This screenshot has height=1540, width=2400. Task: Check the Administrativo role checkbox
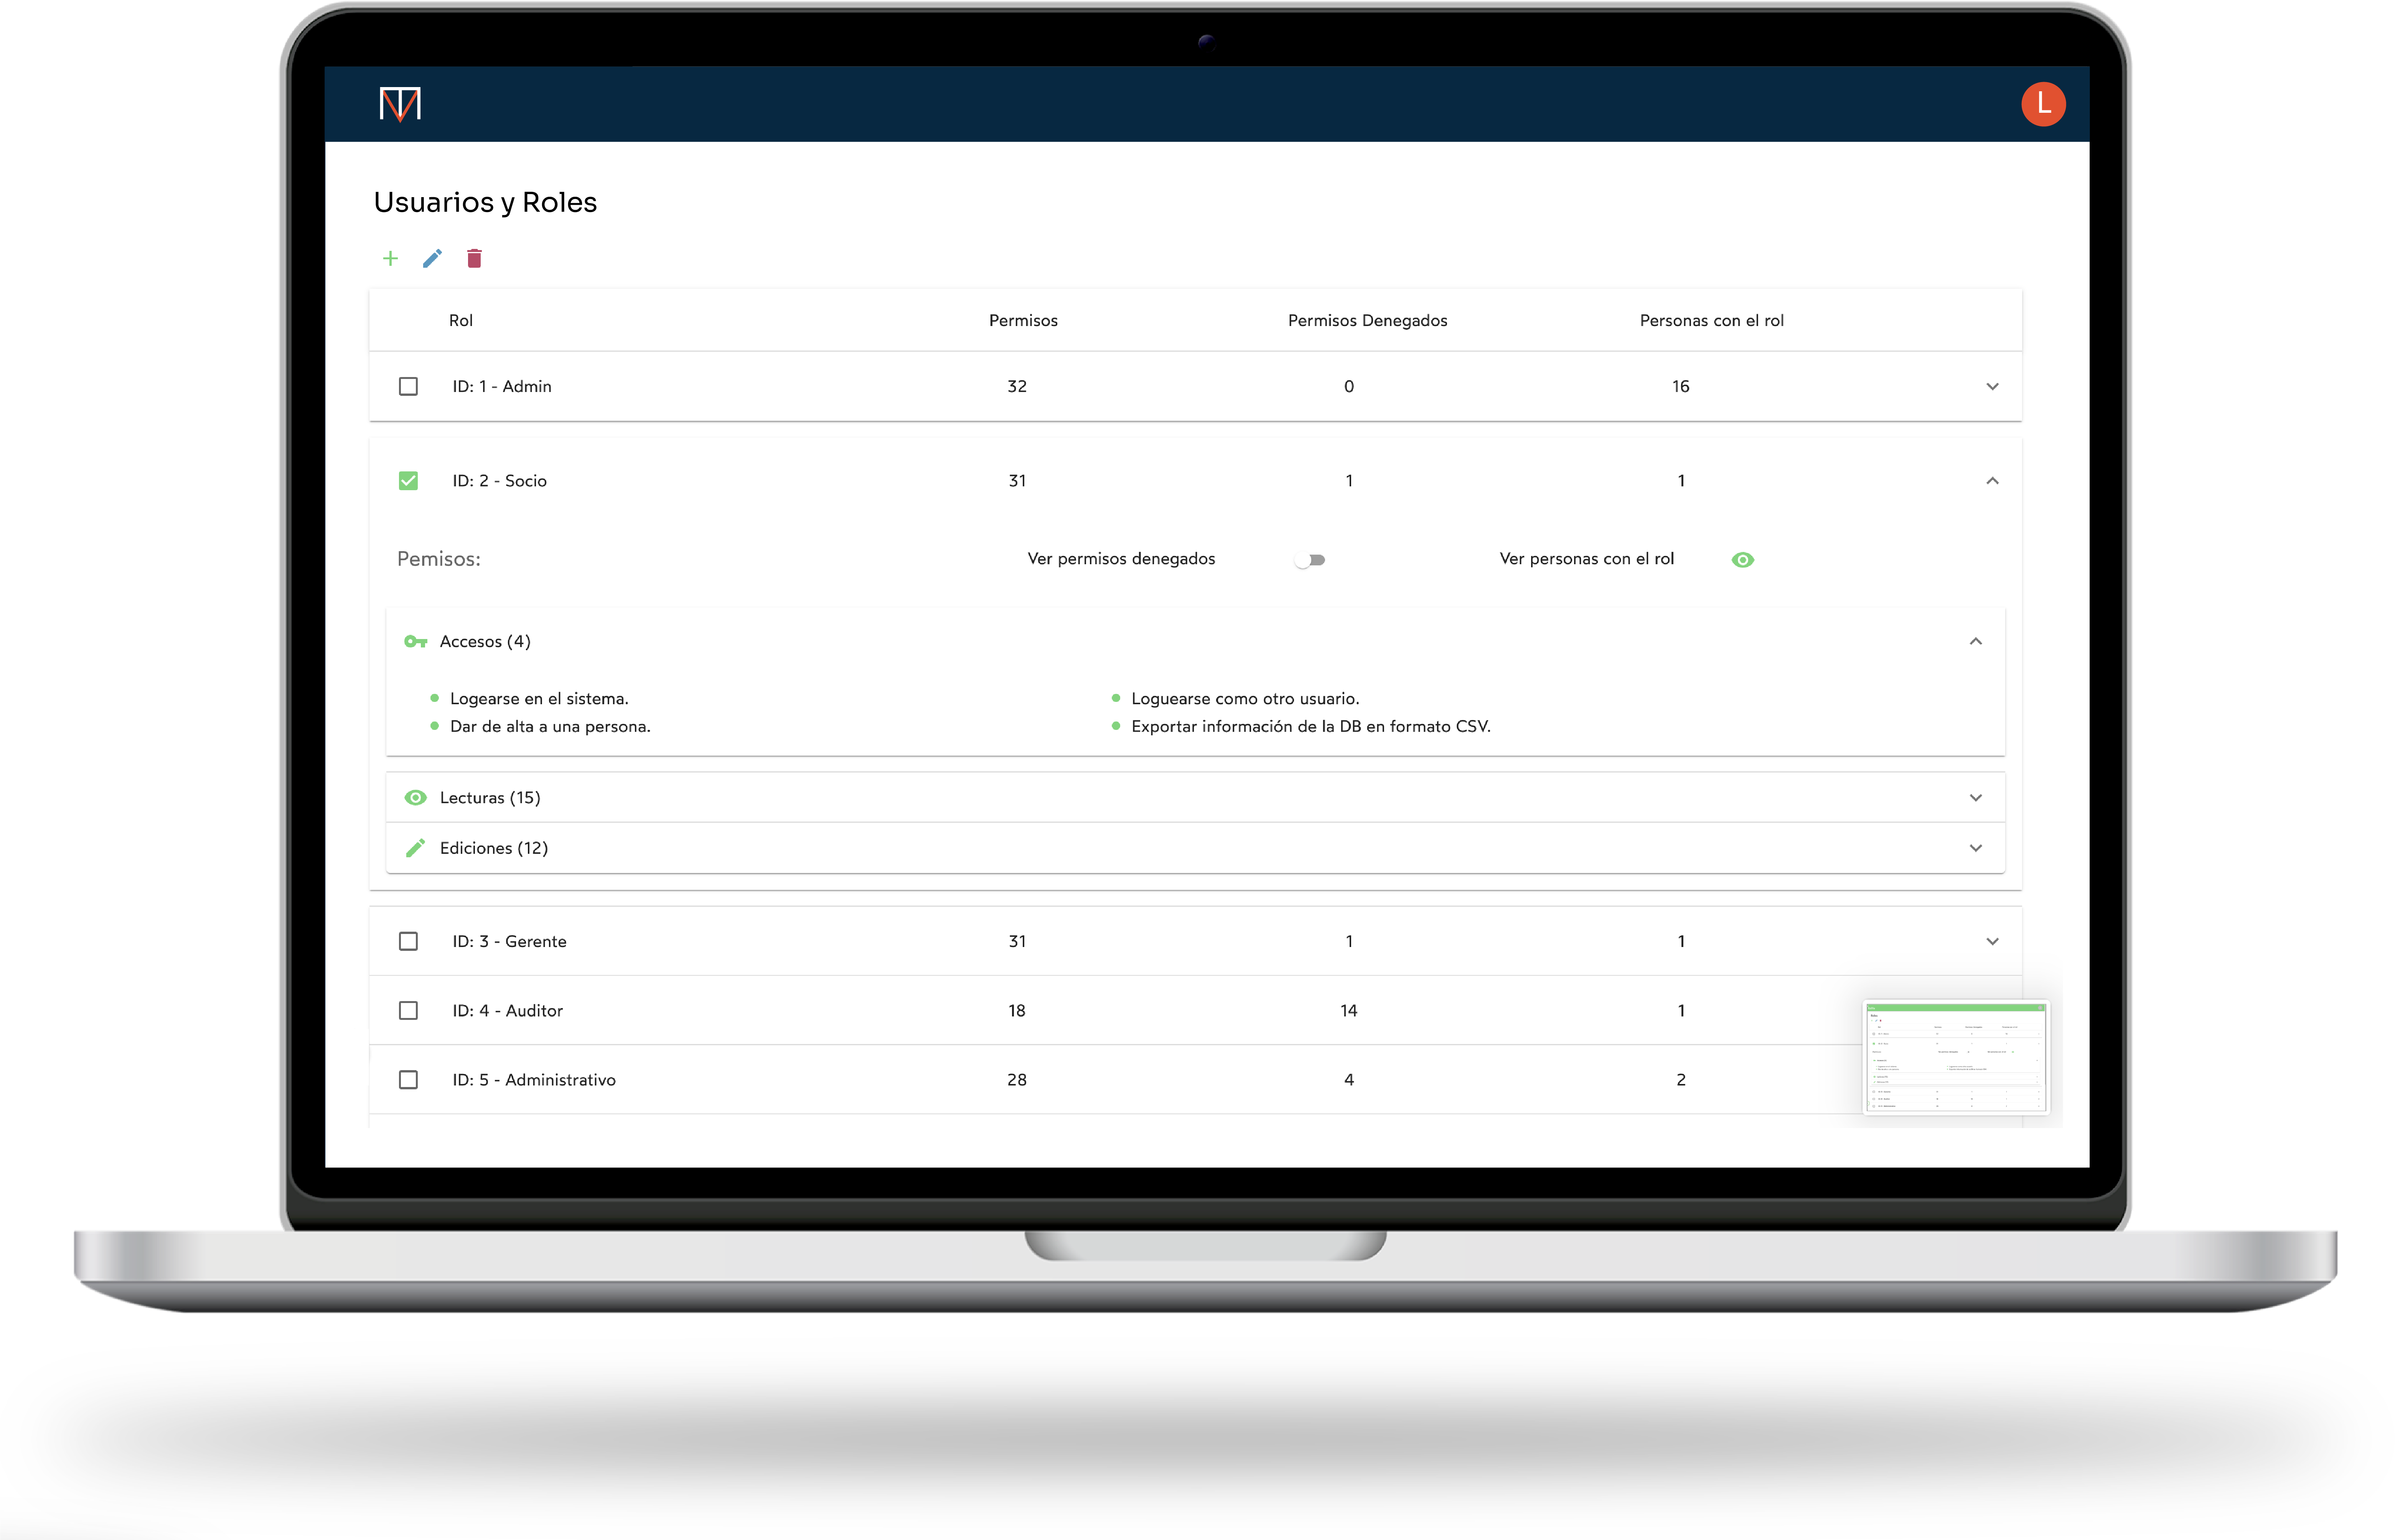click(408, 1080)
